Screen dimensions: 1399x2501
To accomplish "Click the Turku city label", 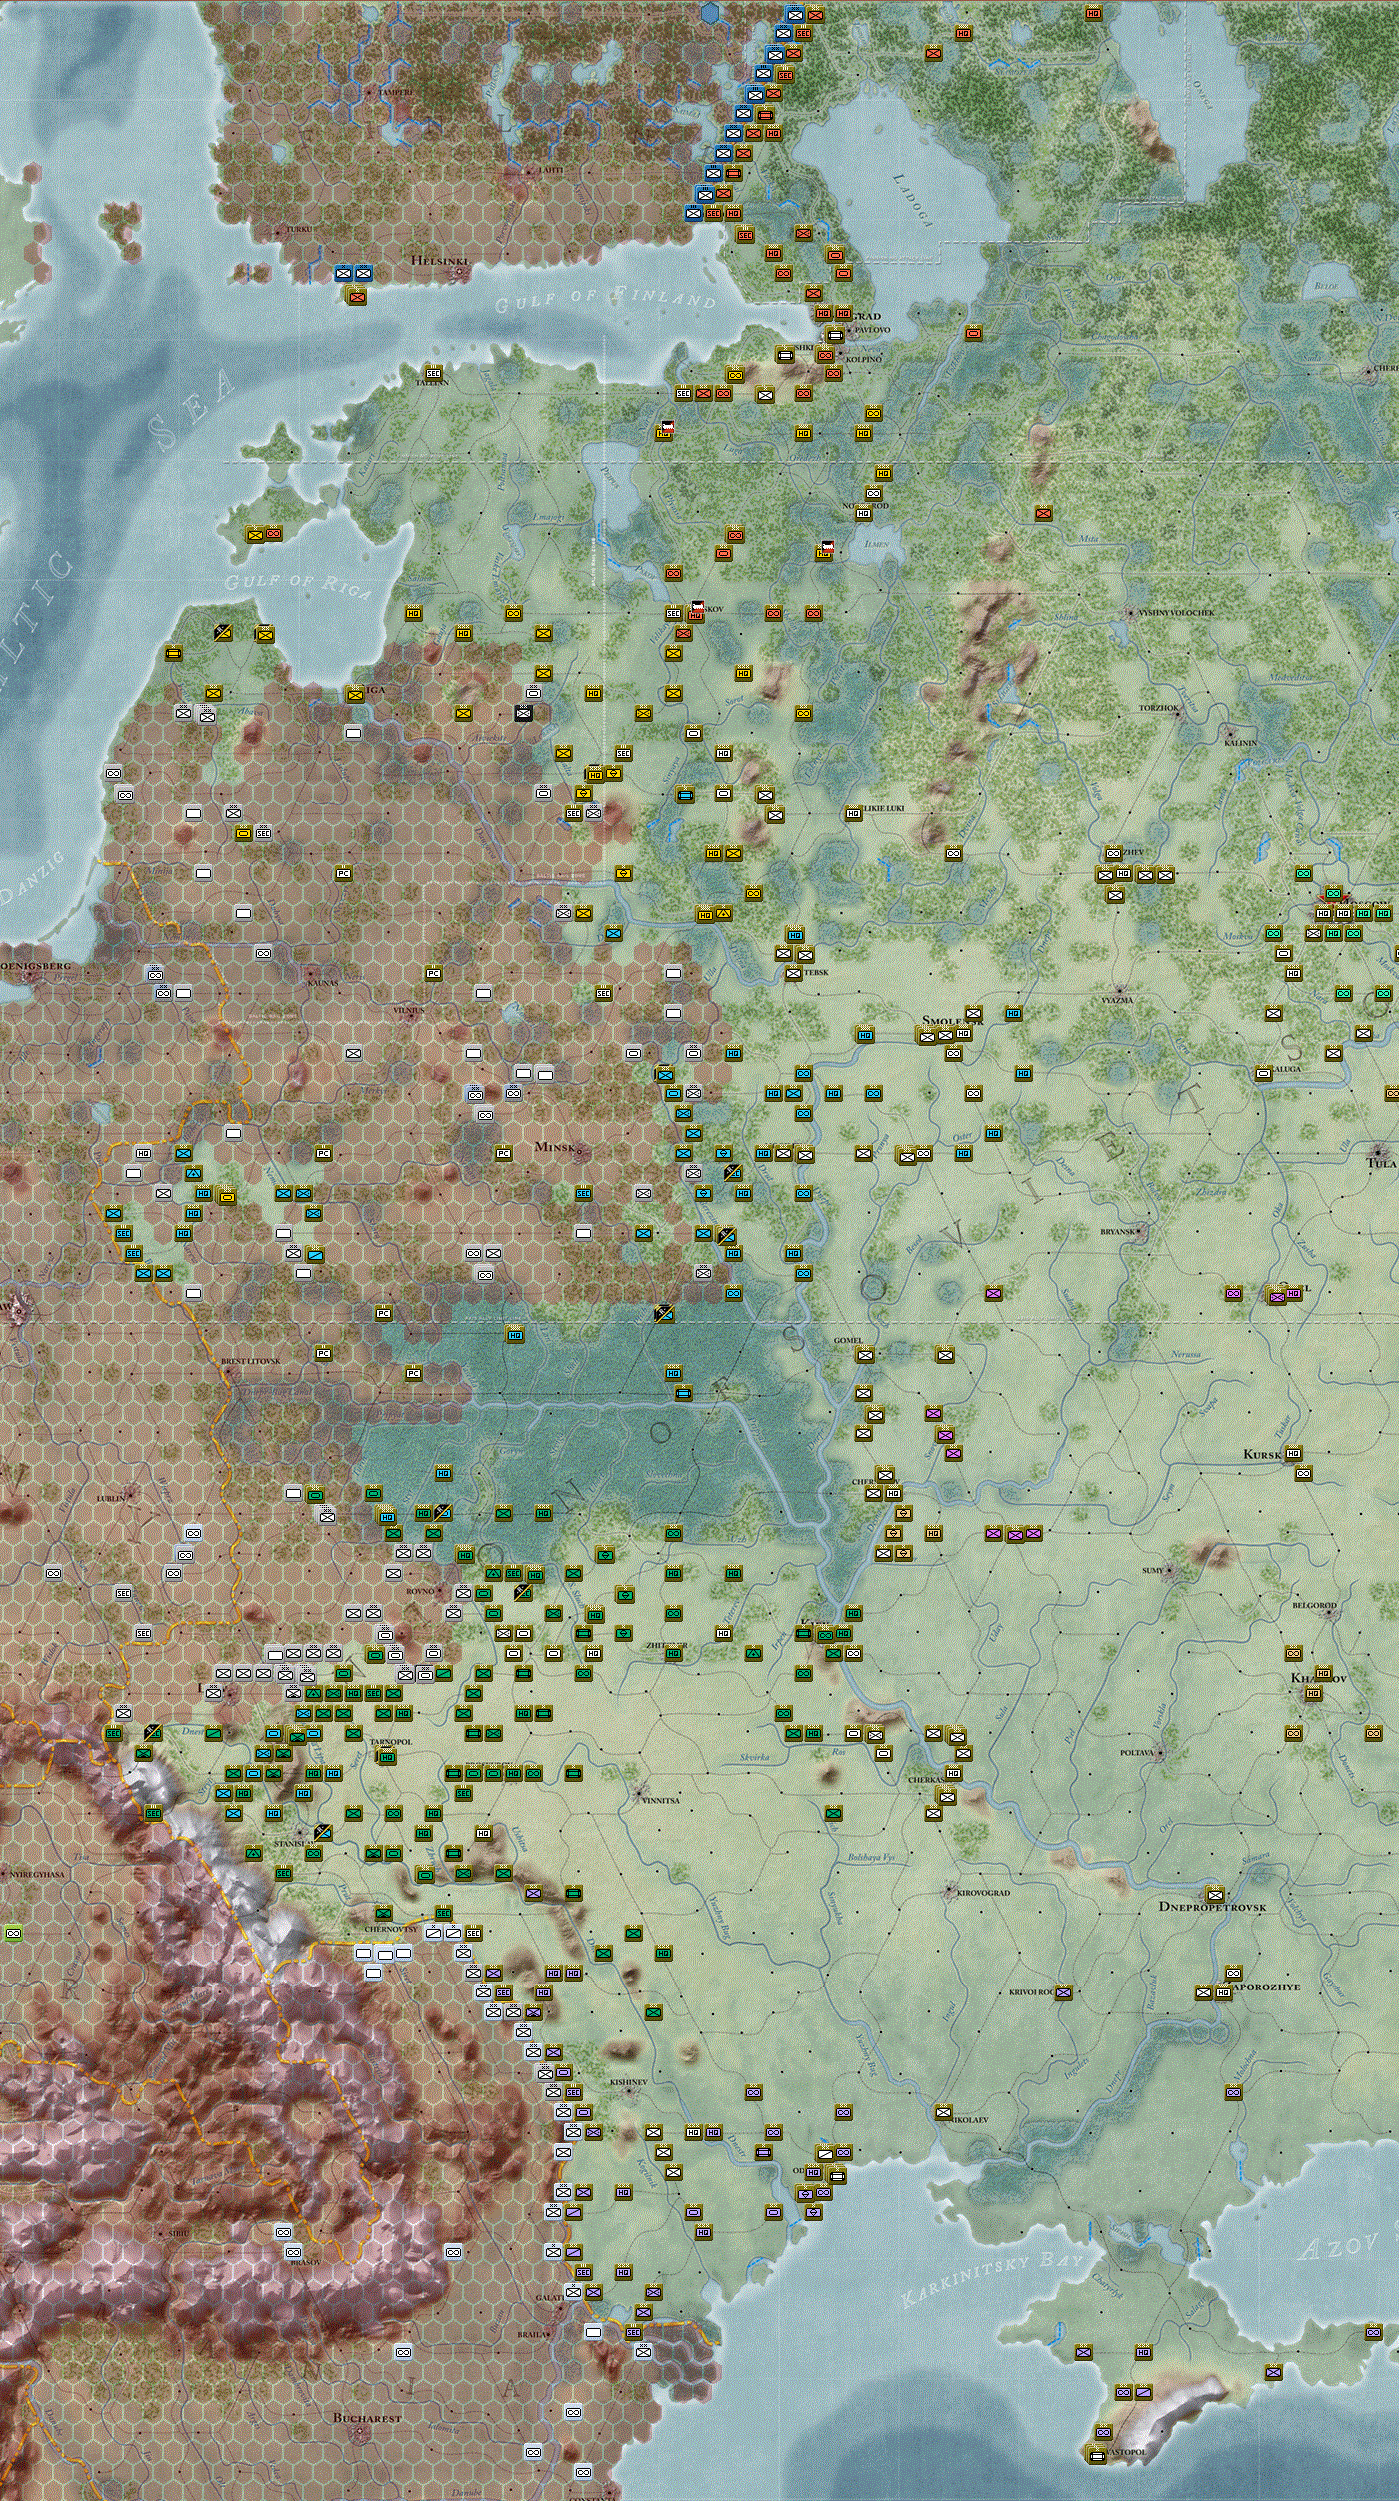I will [300, 228].
